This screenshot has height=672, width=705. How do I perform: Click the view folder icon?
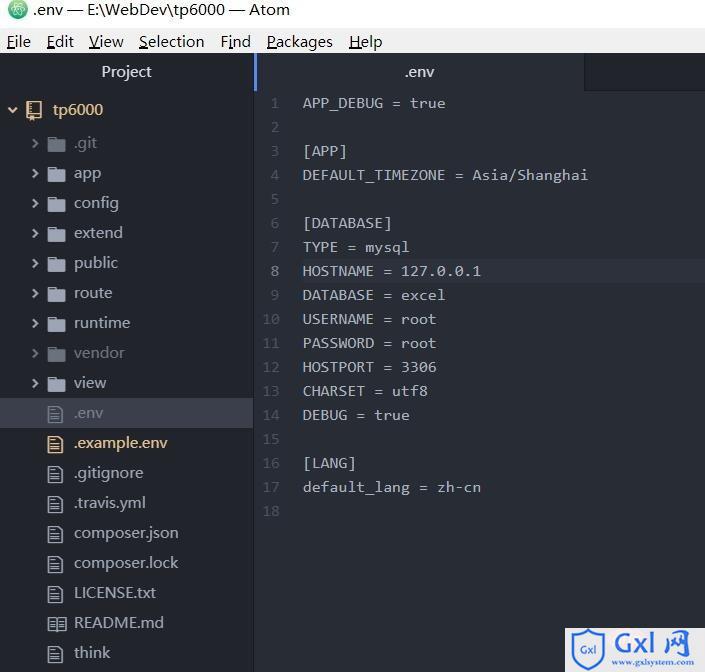(x=57, y=384)
